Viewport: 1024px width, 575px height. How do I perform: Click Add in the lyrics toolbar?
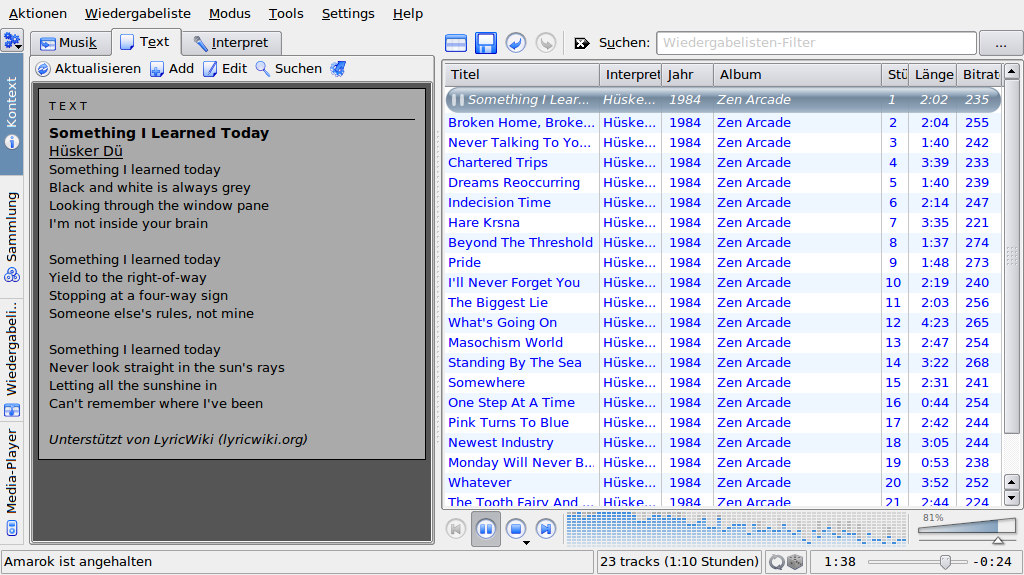[x=172, y=69]
